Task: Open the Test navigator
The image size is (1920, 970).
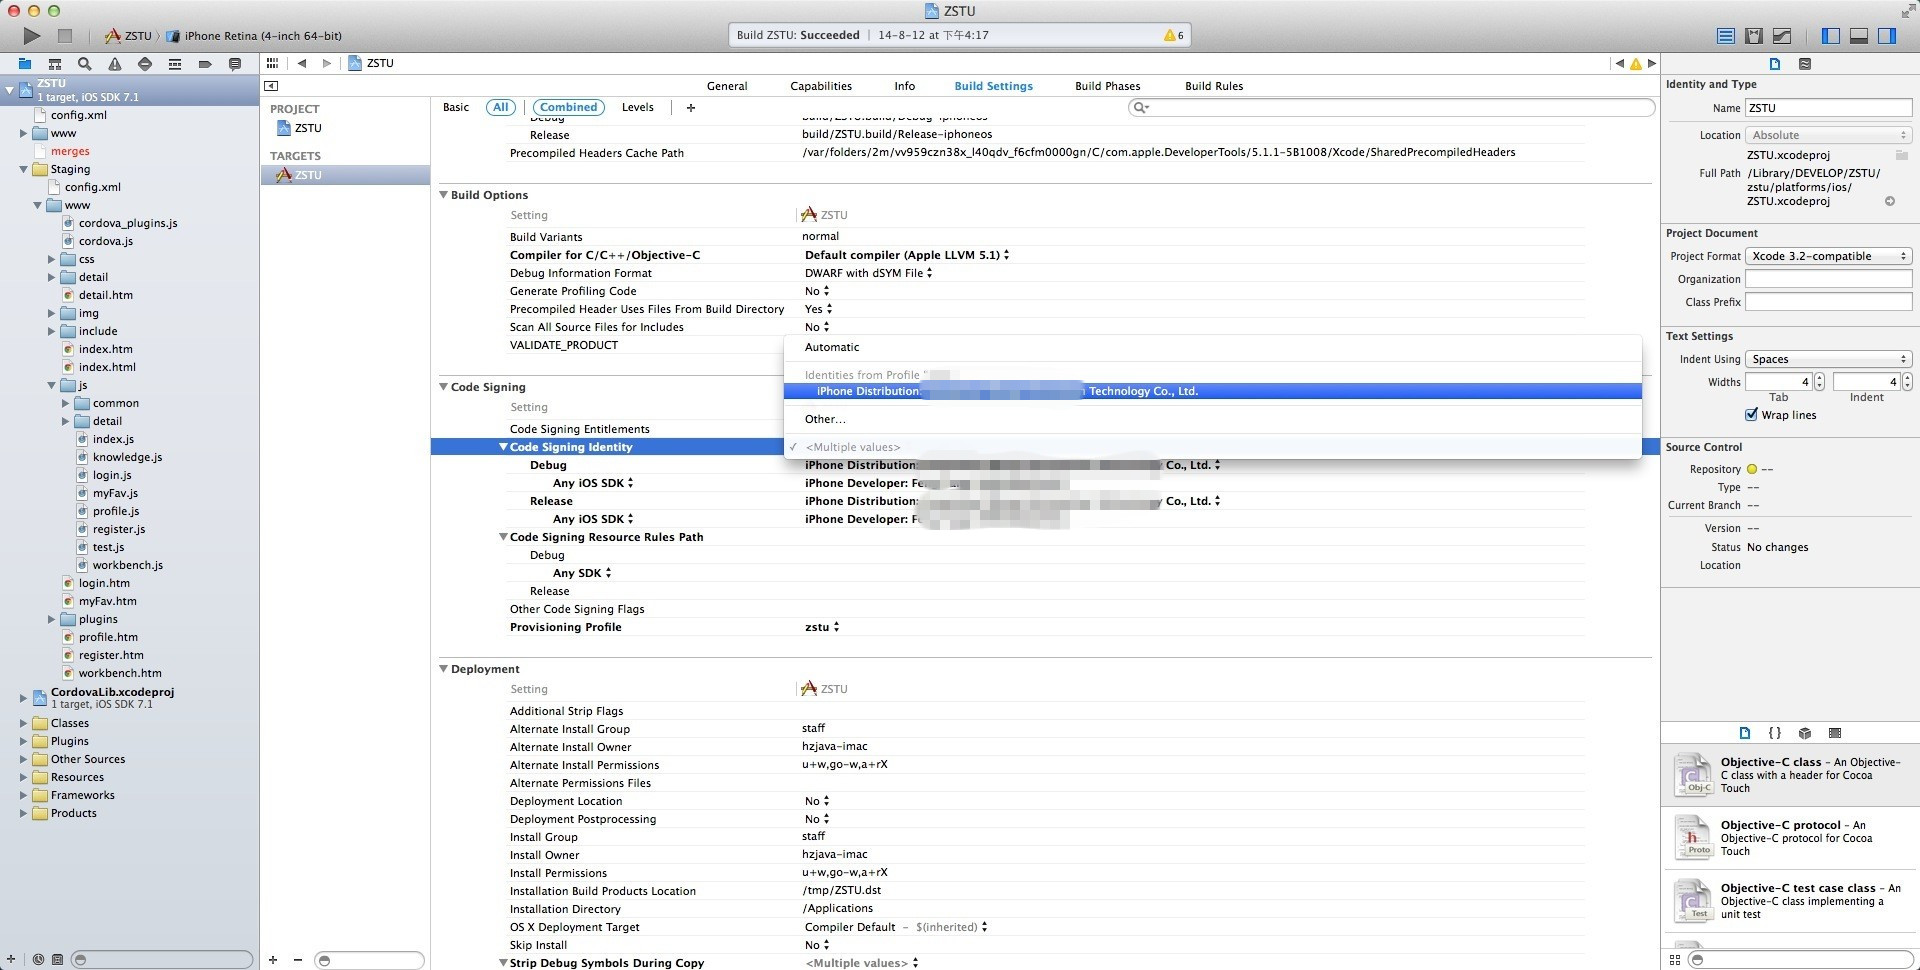Action: 145,64
